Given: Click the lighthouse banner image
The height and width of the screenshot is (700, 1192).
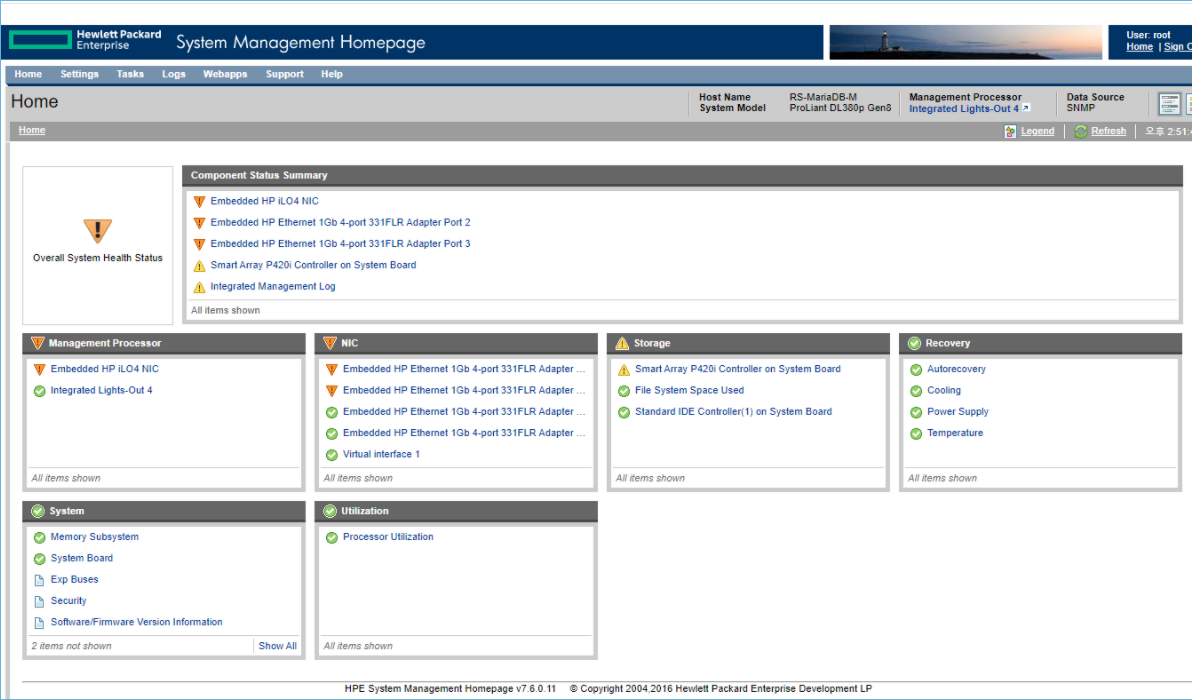Looking at the screenshot, I should point(965,42).
